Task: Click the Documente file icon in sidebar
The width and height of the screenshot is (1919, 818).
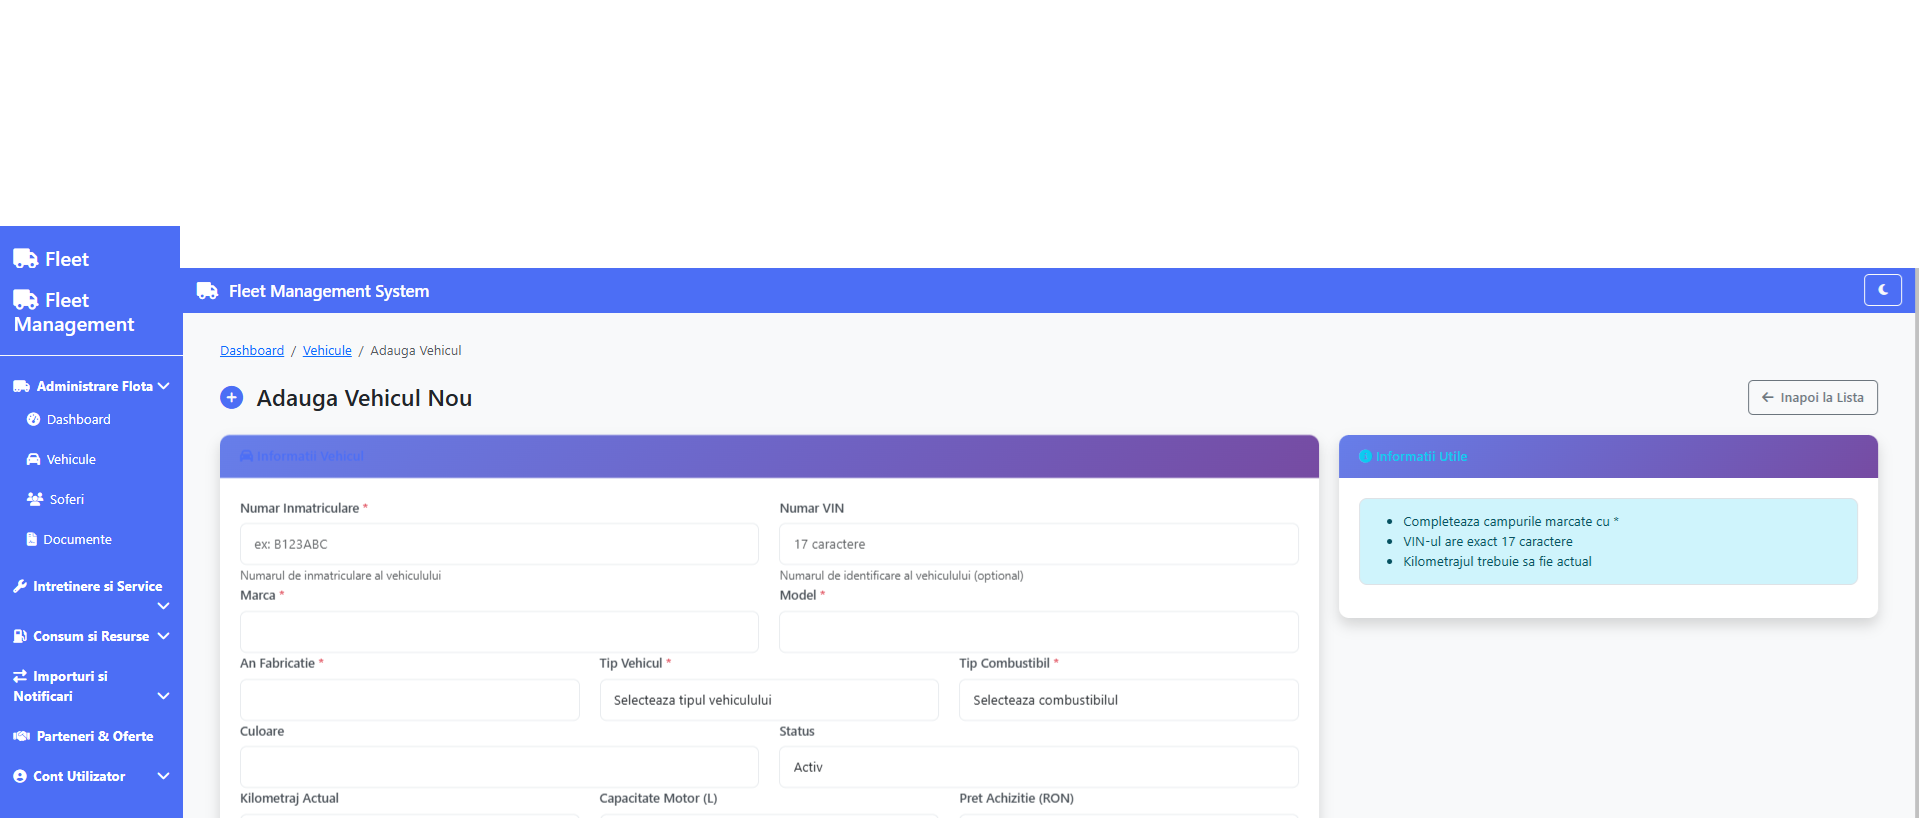Action: [x=32, y=540]
